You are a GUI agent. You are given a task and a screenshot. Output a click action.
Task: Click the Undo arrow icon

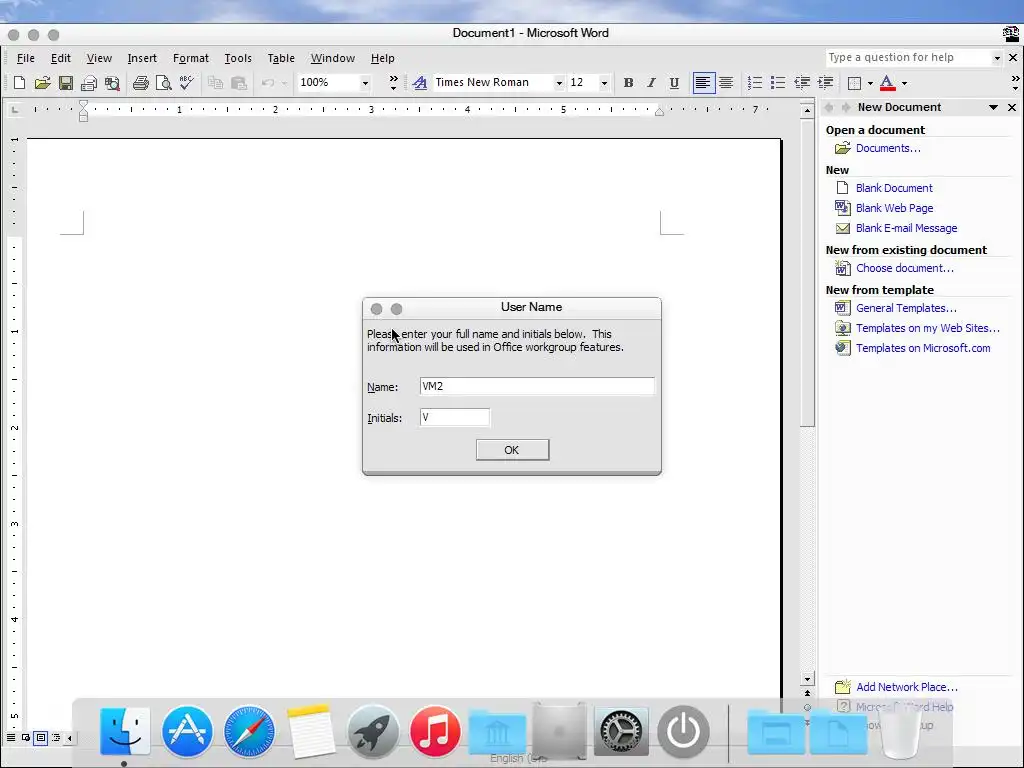[x=267, y=83]
